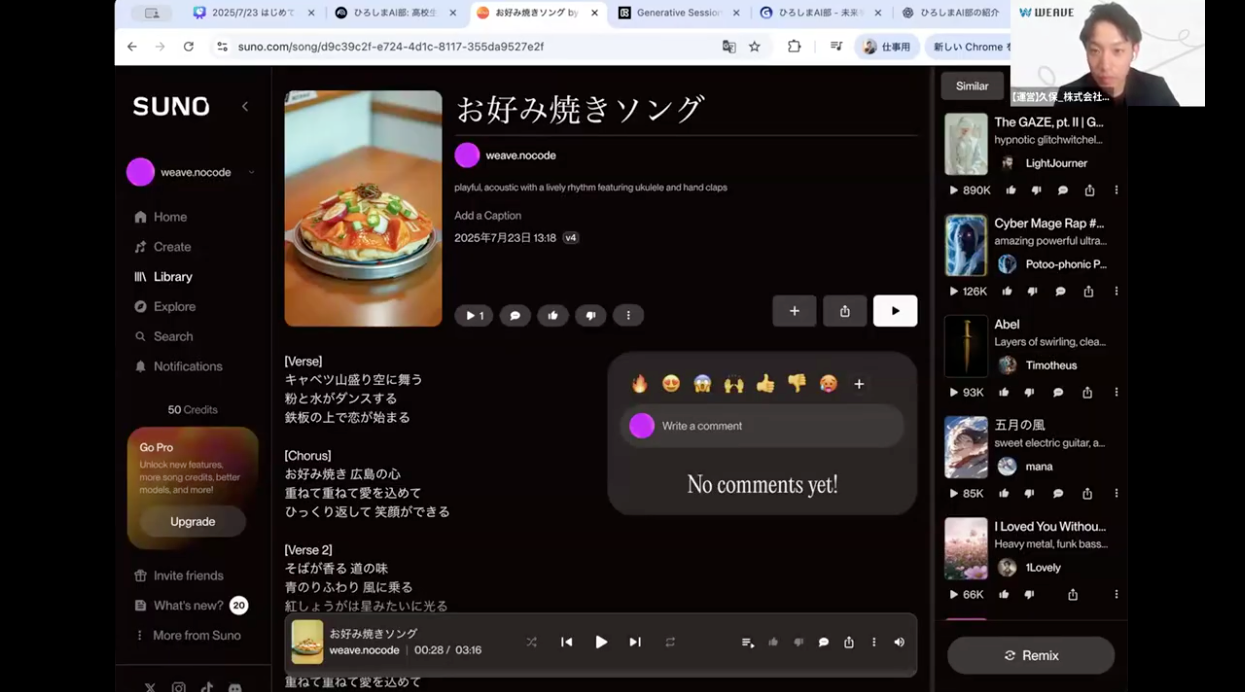Share the track from the bottom player

tap(849, 642)
